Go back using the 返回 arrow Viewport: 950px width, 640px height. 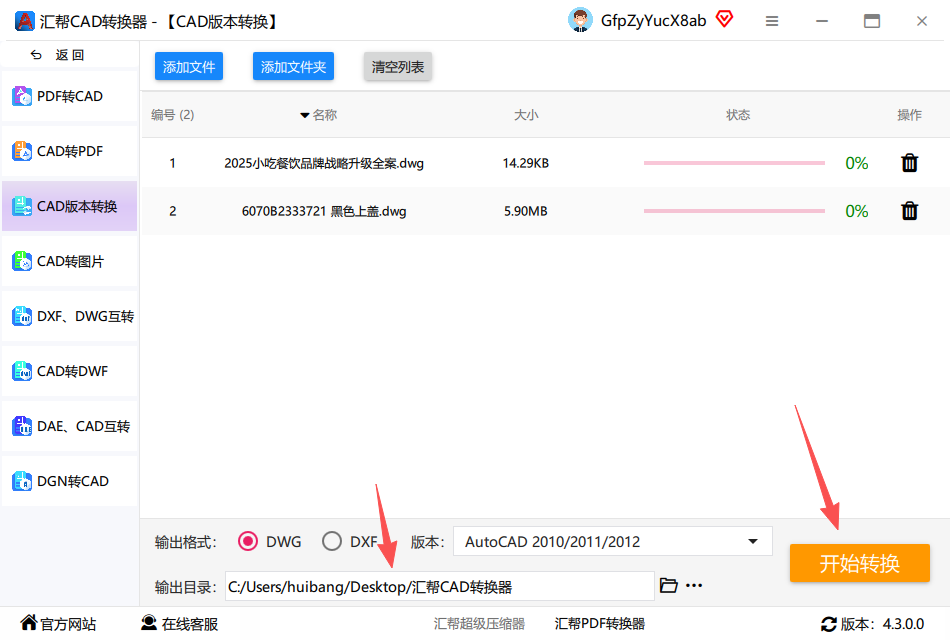click(x=36, y=55)
